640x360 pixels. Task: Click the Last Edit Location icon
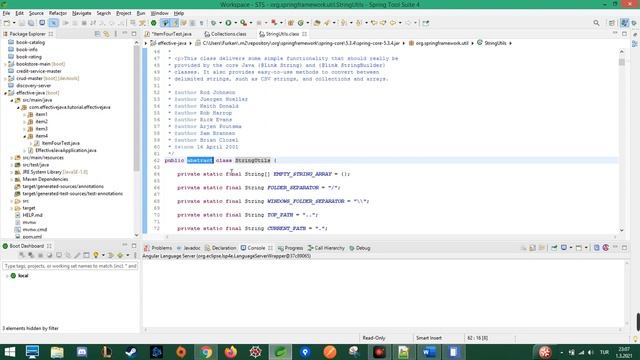[374, 23]
